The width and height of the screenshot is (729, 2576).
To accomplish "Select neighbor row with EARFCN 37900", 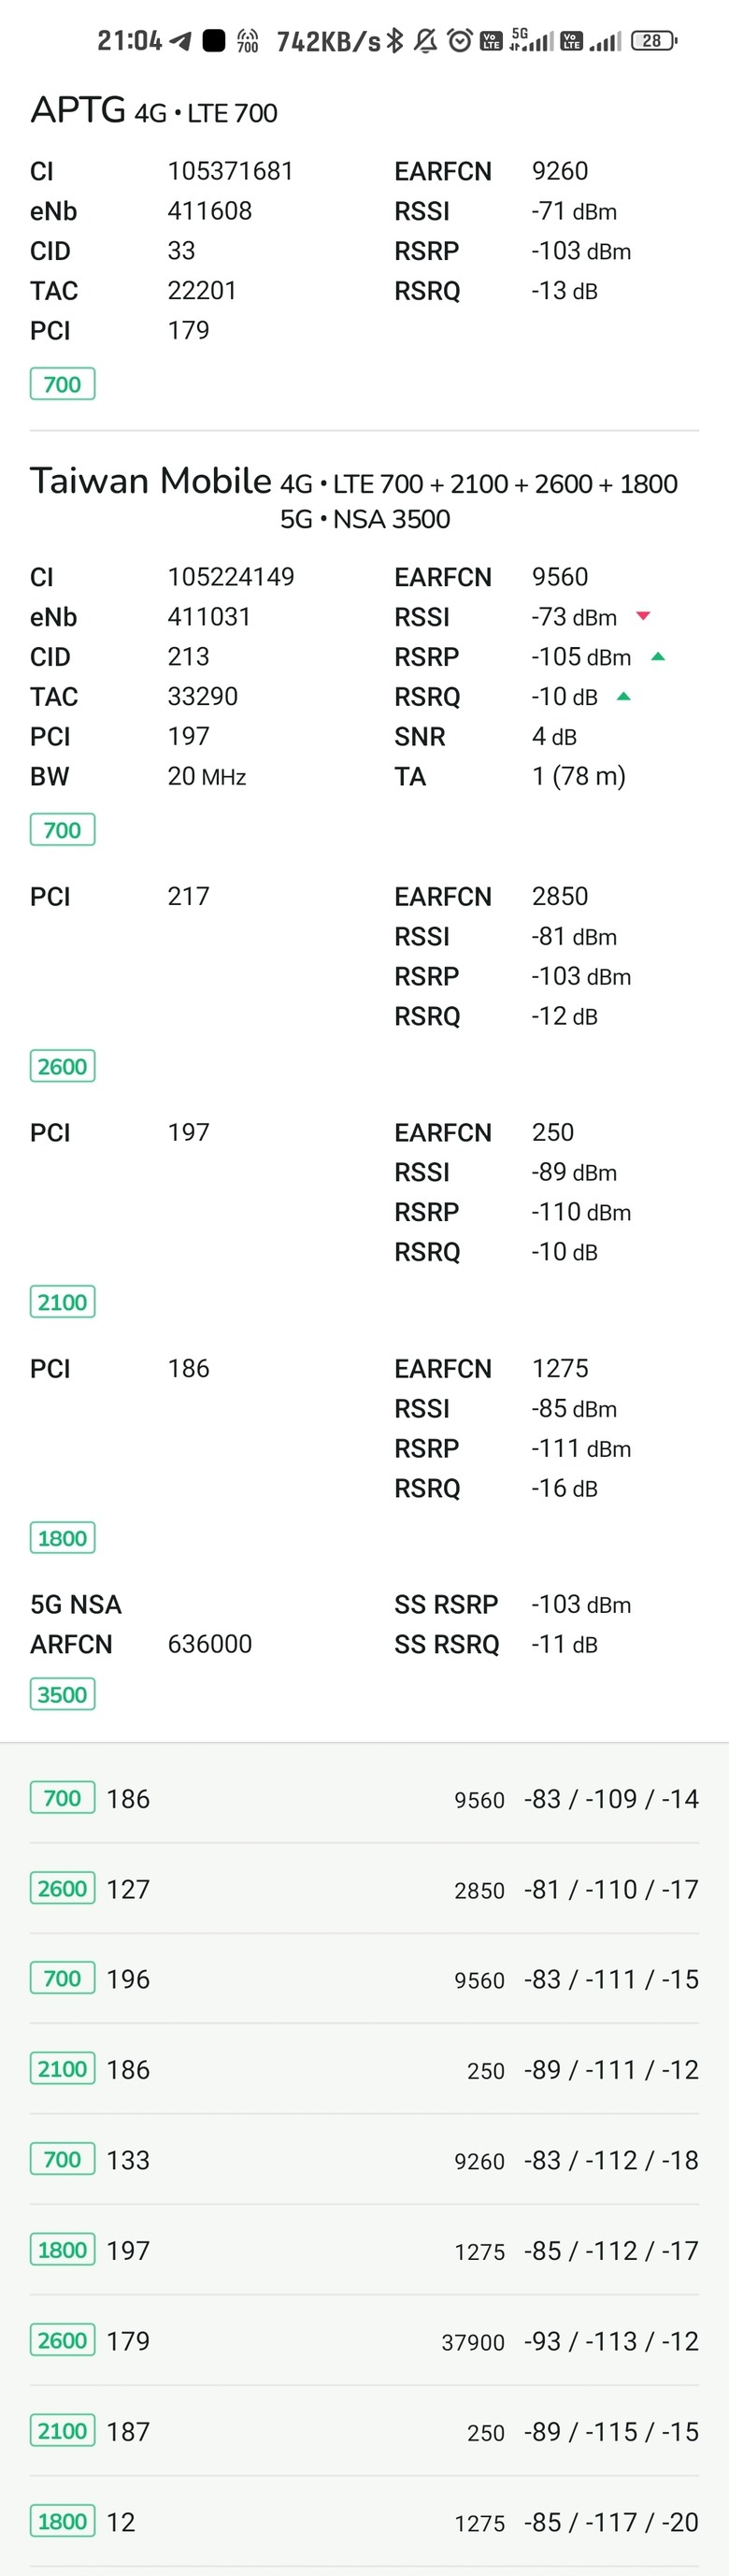I will click(x=364, y=2340).
